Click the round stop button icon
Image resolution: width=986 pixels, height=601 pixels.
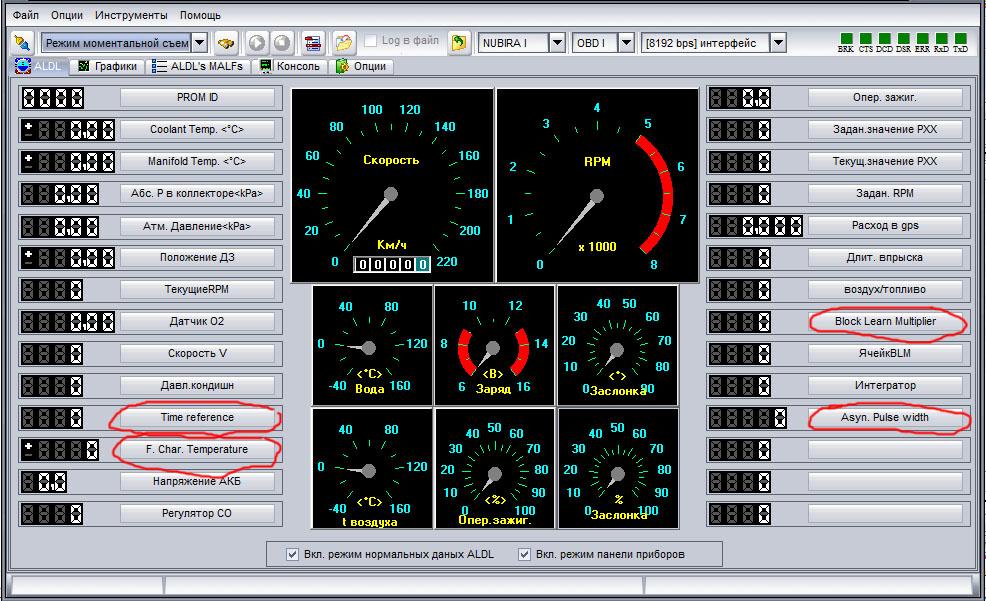click(282, 43)
